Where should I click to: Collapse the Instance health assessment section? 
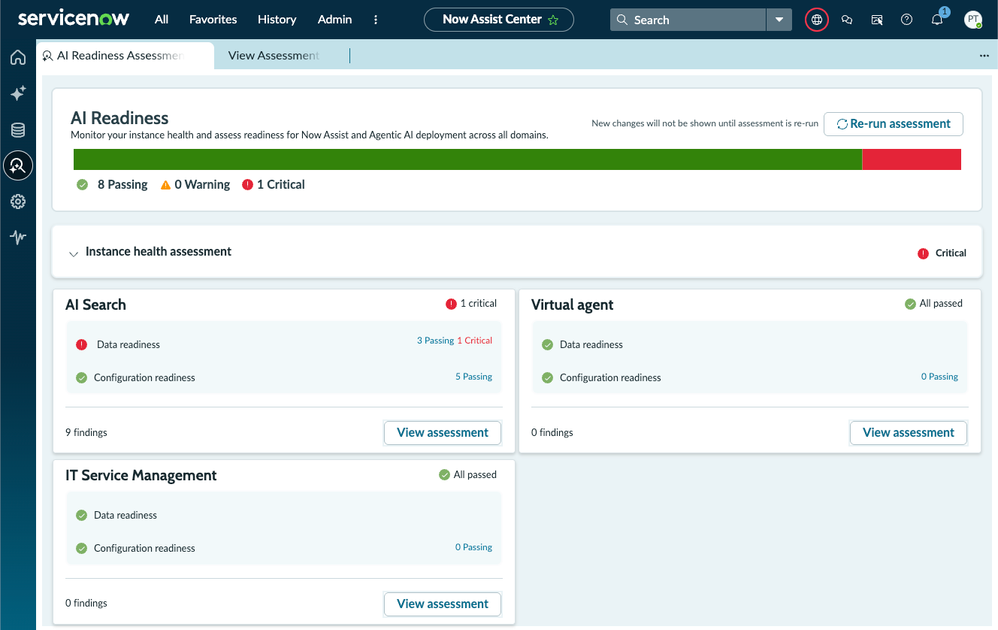pyautogui.click(x=73, y=253)
